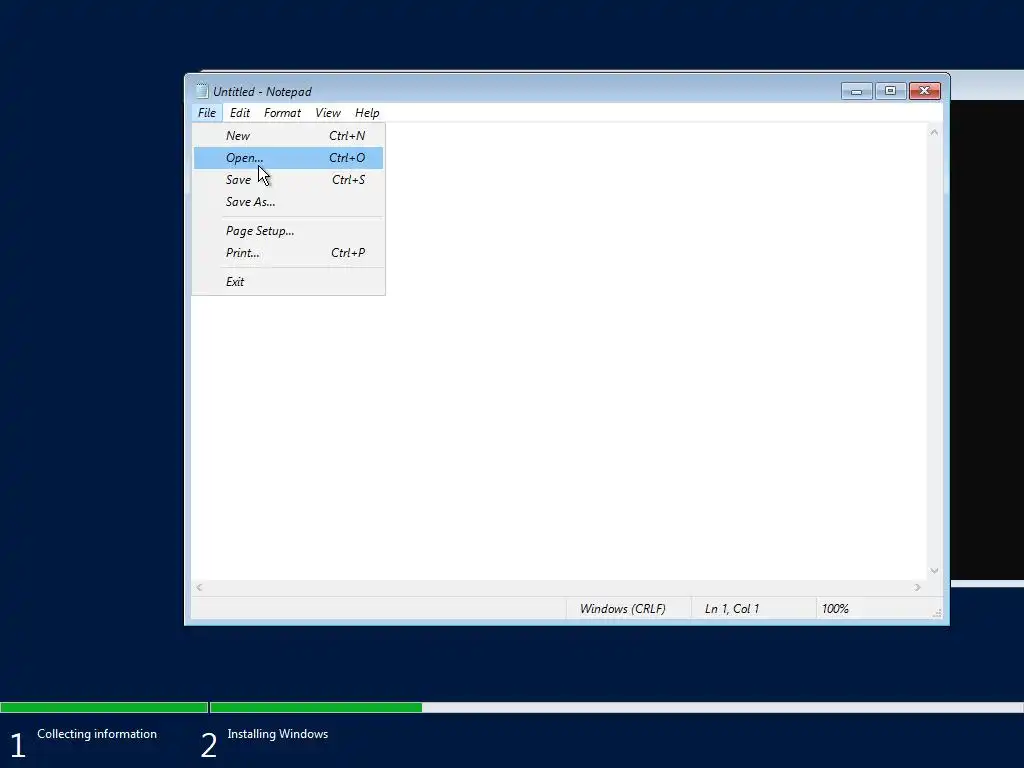This screenshot has width=1024, height=768.
Task: Open the Format menu
Action: 282,112
